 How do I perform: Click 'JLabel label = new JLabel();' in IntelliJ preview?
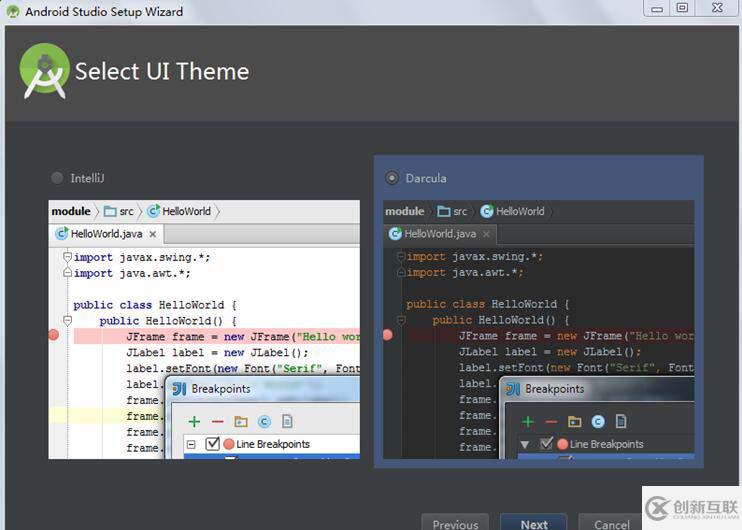pyautogui.click(x=217, y=353)
